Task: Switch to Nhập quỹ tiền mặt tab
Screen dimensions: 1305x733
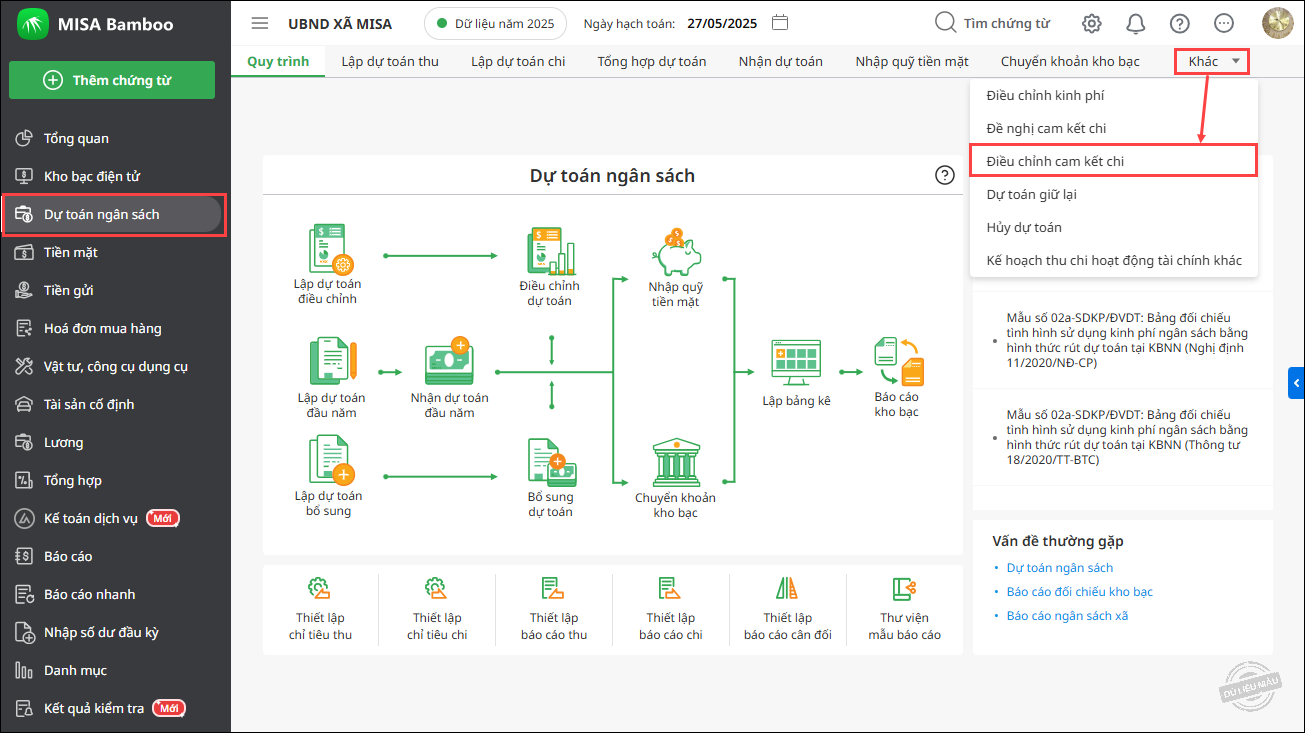Action: 912,61
